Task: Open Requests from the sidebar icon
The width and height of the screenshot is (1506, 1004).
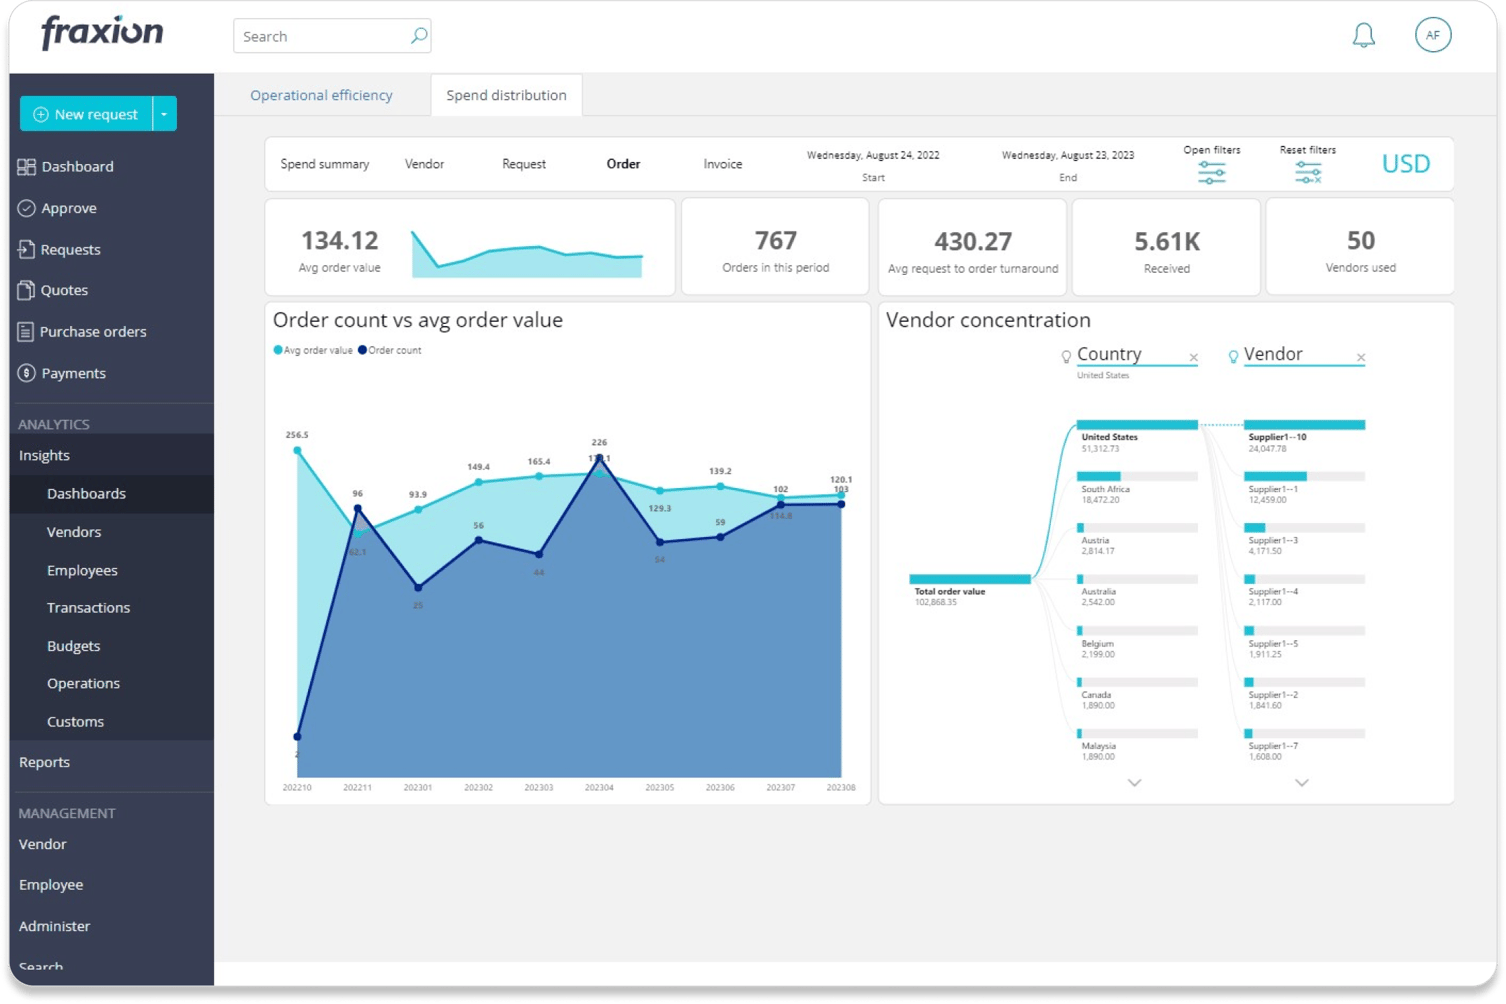Action: click(x=26, y=249)
